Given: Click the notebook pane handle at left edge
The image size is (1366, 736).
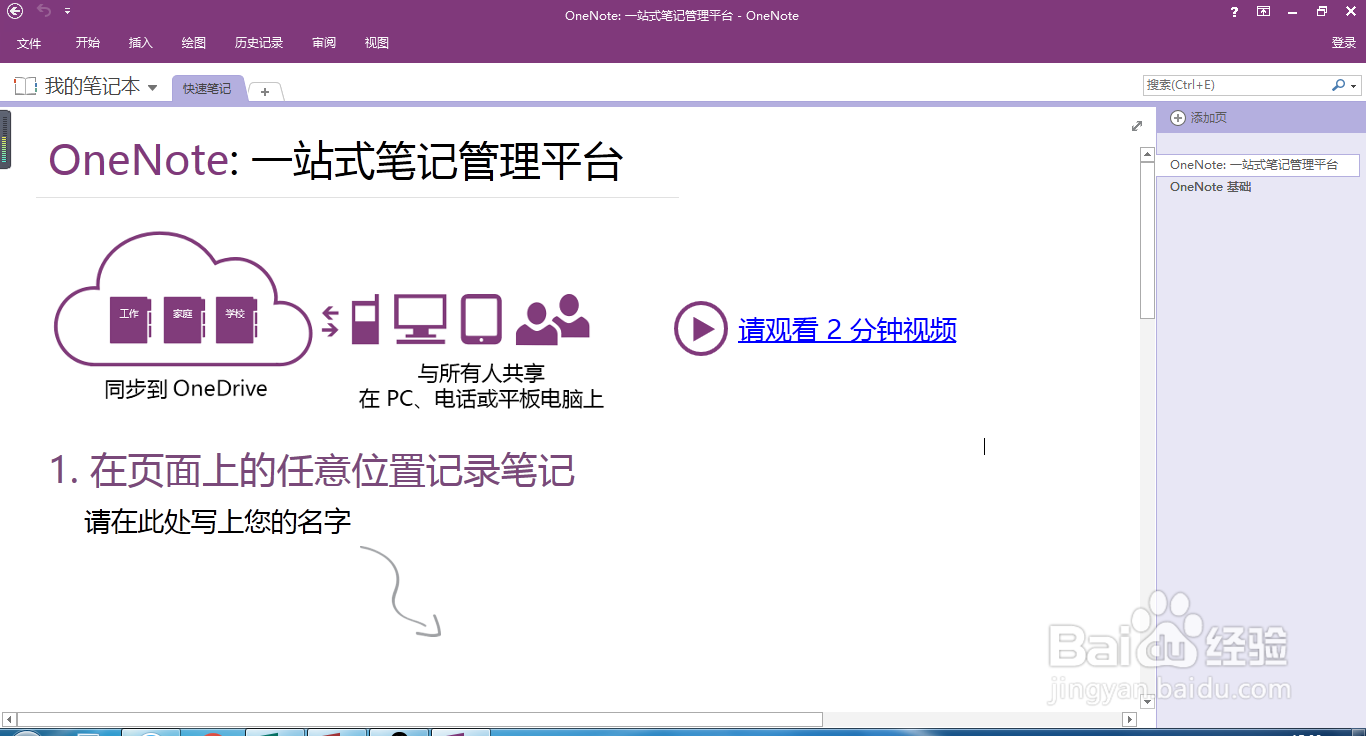Looking at the screenshot, I should point(5,139).
